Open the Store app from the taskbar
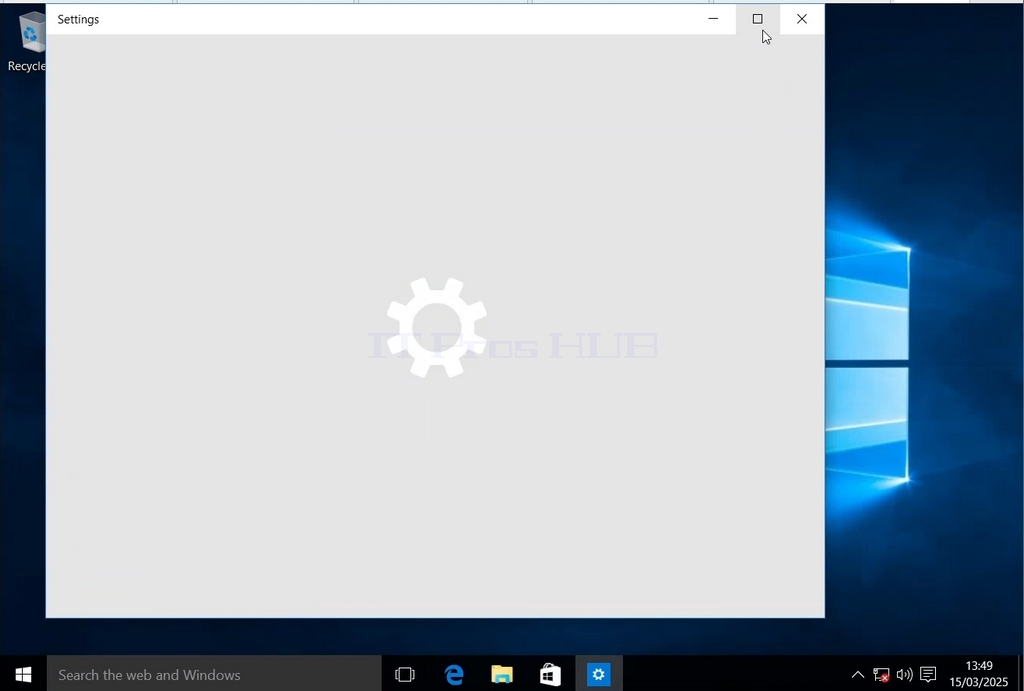The image size is (1024, 691). (x=550, y=674)
